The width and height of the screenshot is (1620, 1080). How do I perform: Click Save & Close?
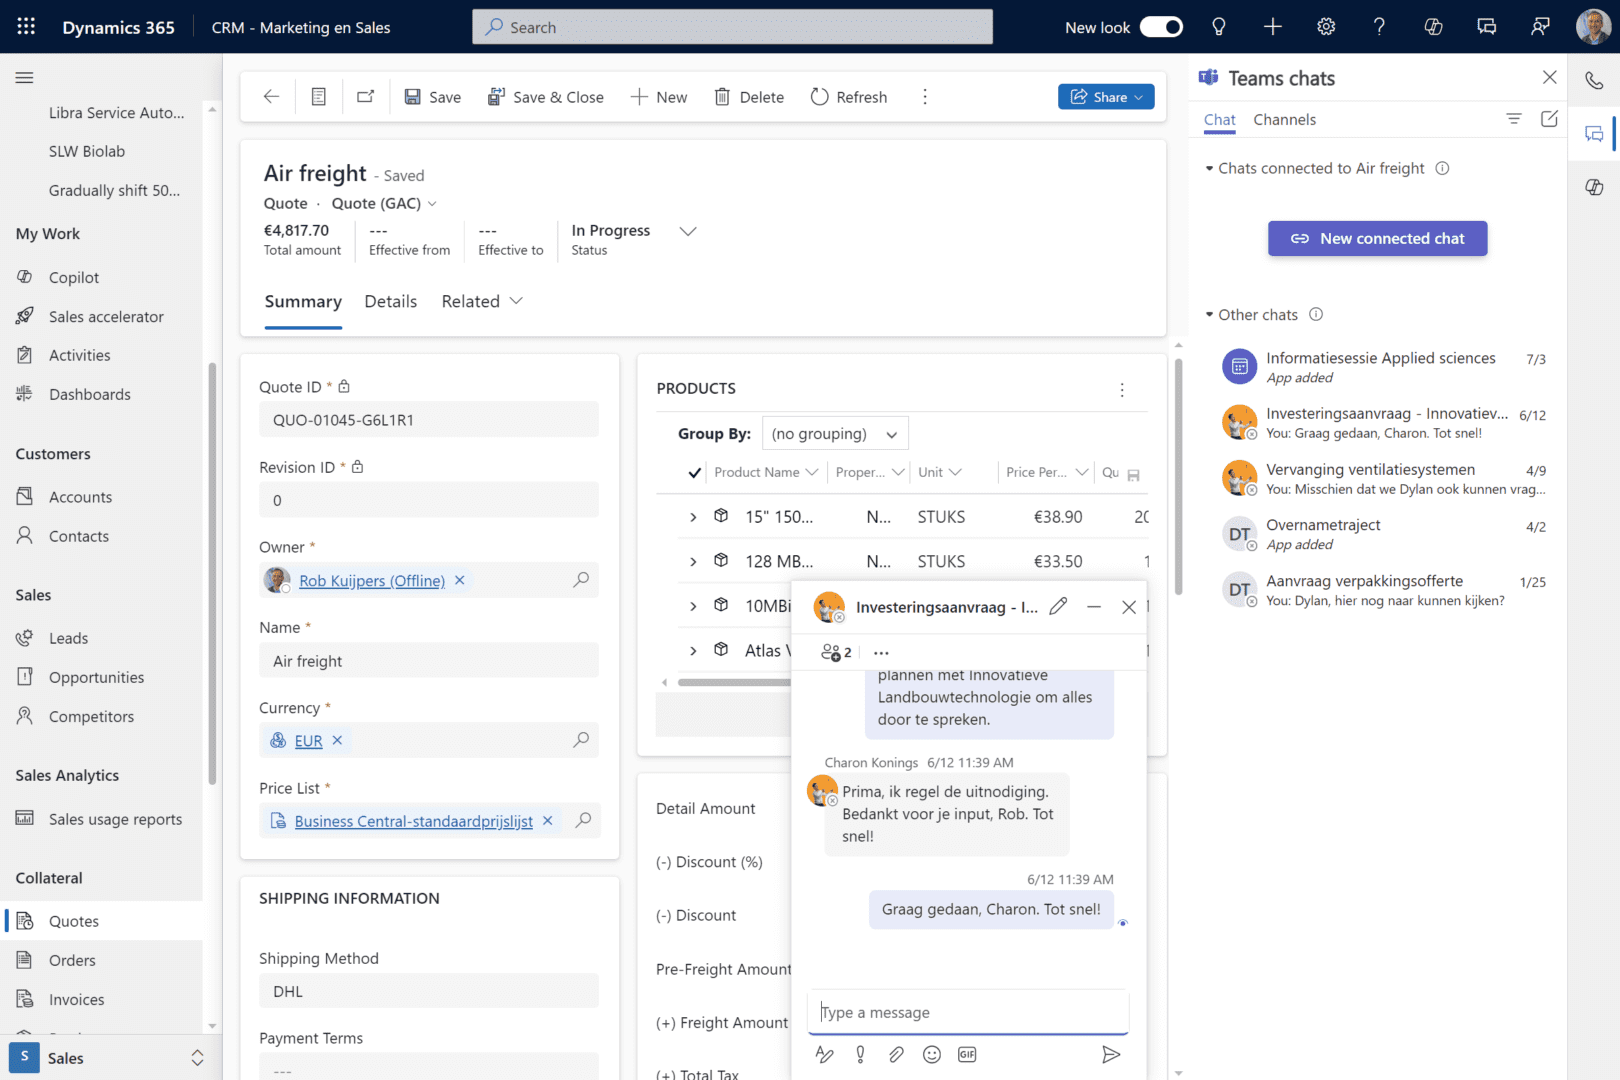545,97
